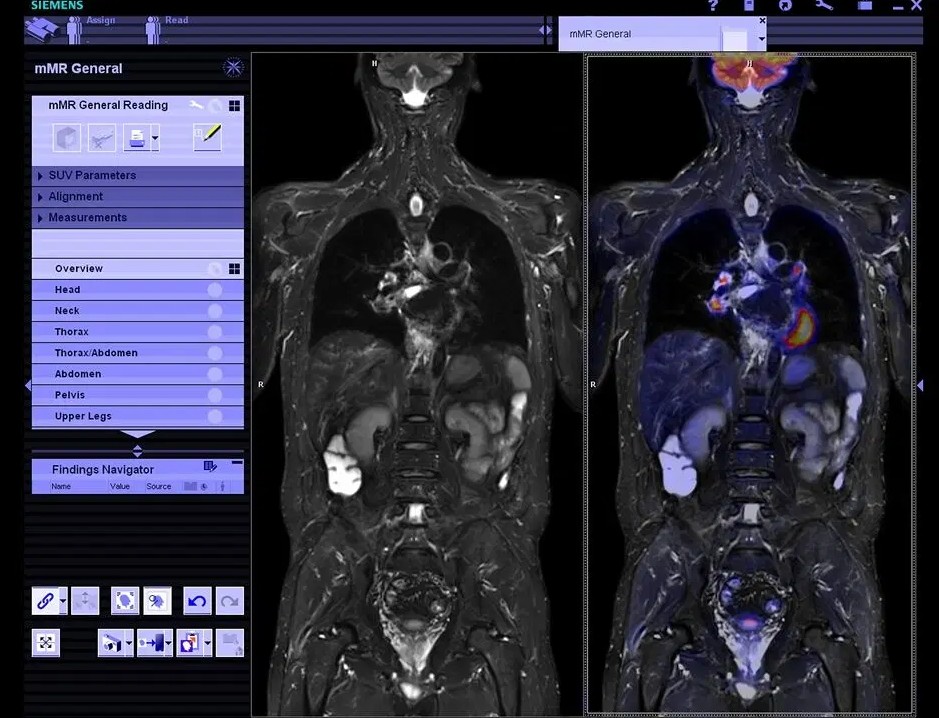
Task: Click the Source column header in Findings Navigator
Action: point(159,486)
